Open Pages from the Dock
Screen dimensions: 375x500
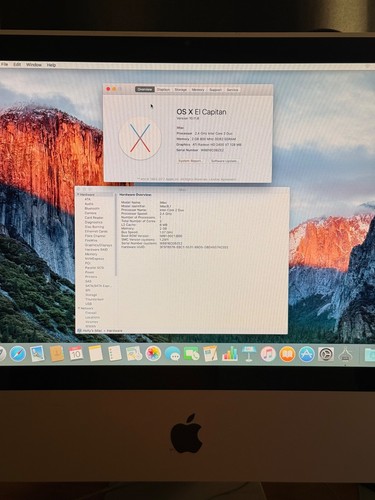[x=210, y=354]
